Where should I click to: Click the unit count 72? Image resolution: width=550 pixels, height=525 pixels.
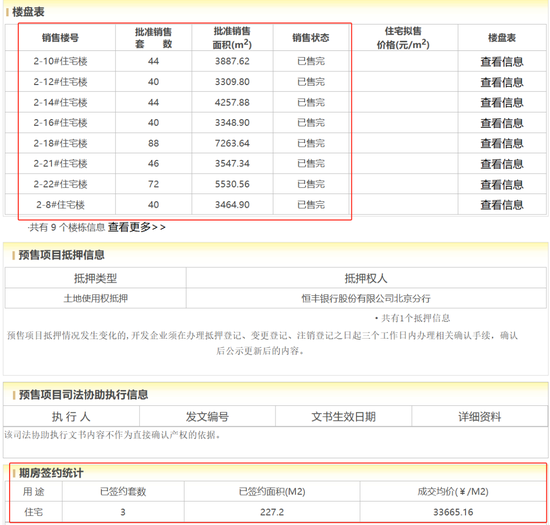(x=153, y=184)
